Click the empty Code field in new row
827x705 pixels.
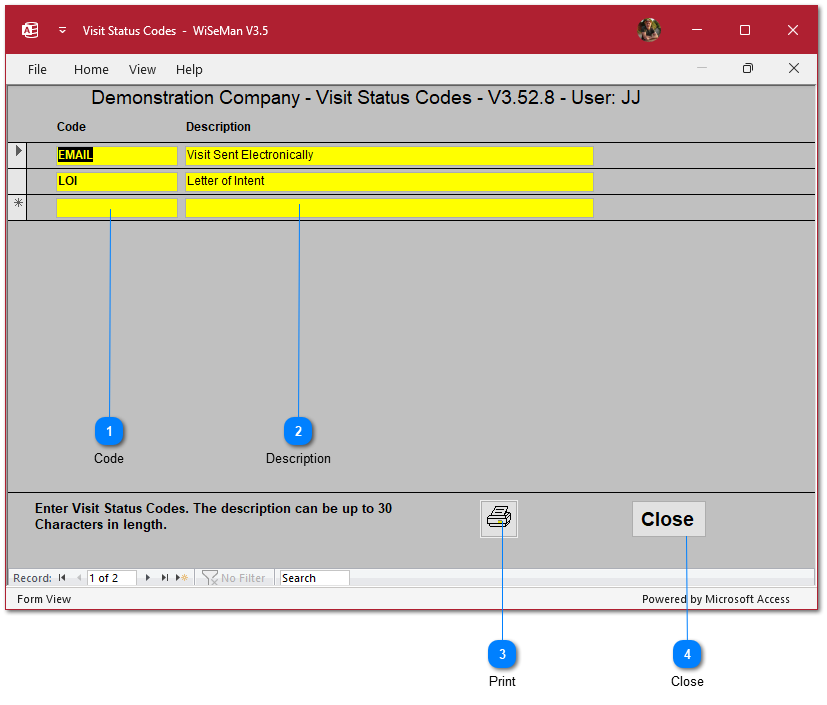coord(117,208)
